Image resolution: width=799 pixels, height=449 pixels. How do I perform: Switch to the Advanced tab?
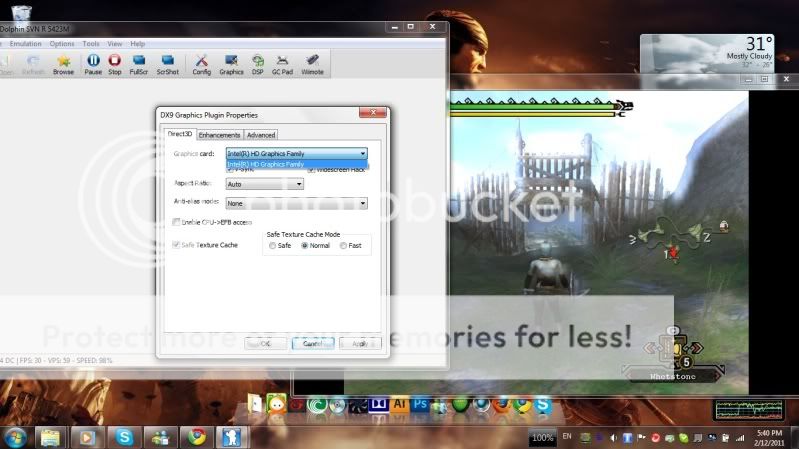(x=261, y=135)
